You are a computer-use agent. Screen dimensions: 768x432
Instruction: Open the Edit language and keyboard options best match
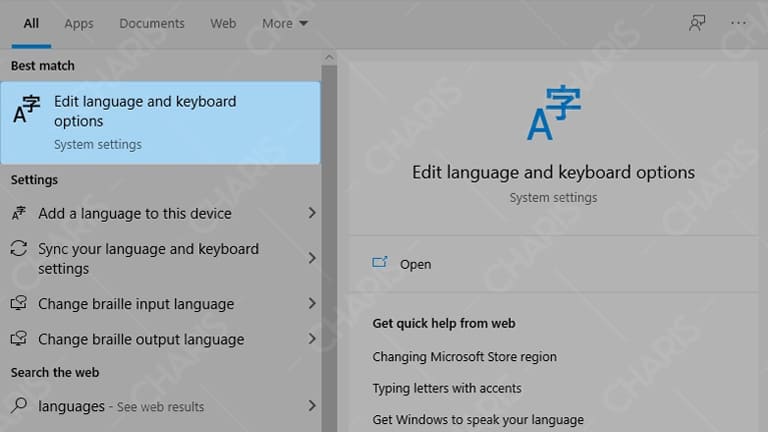161,122
